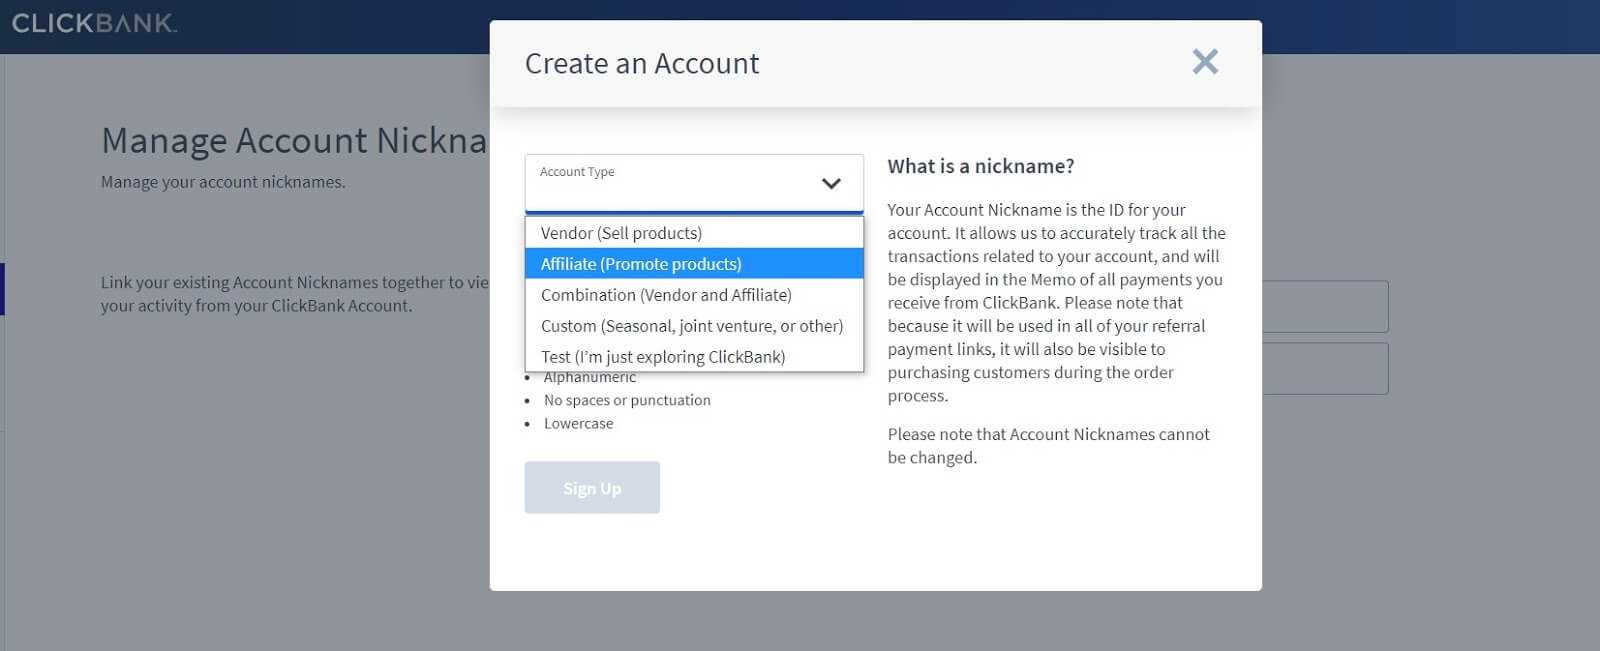Click the 'Your Account Nickname is the ID' paragraph
Viewport: 1600px width, 651px height.
1057,302
